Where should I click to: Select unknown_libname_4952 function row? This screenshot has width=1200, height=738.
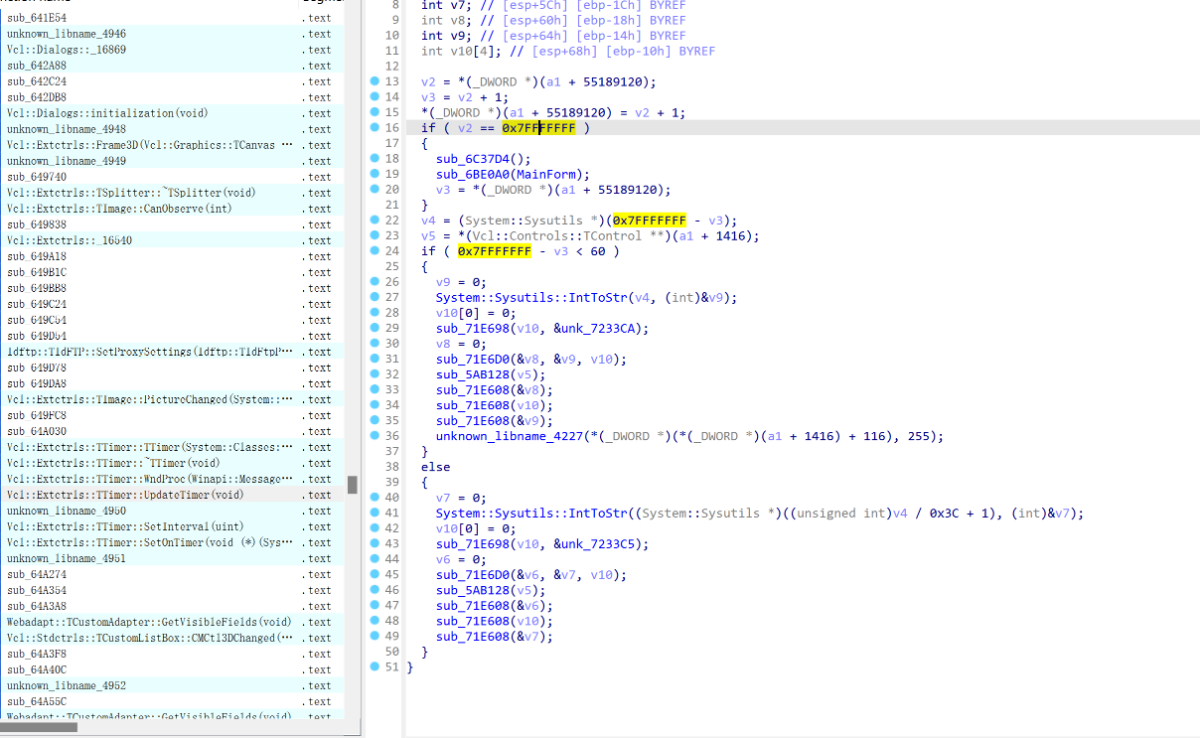pyautogui.click(x=172, y=686)
